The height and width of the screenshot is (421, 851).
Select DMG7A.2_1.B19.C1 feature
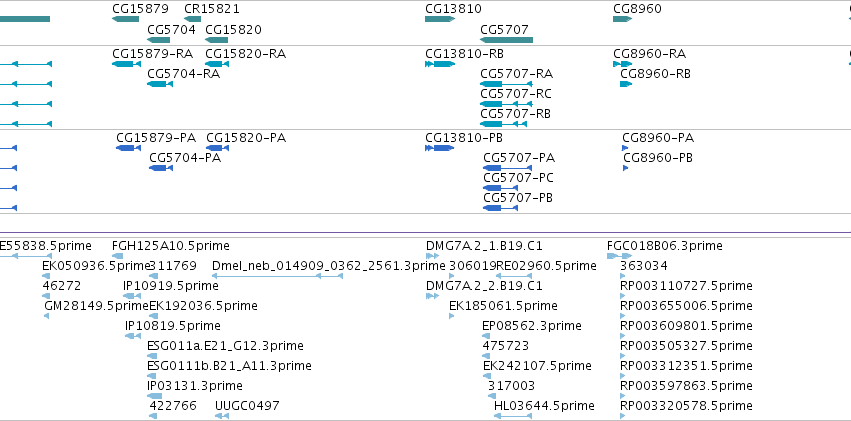coord(433,256)
